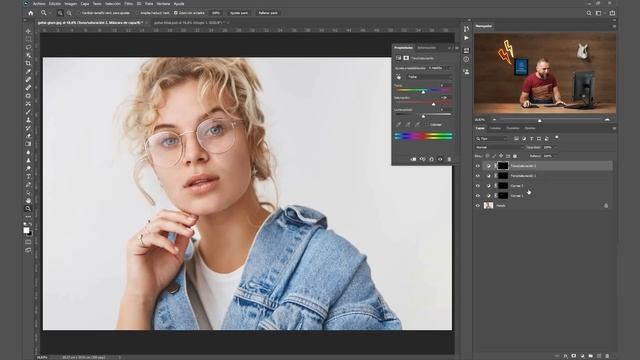This screenshot has width=640, height=360.
Task: Open the Capa menu
Action: (x=84, y=4)
